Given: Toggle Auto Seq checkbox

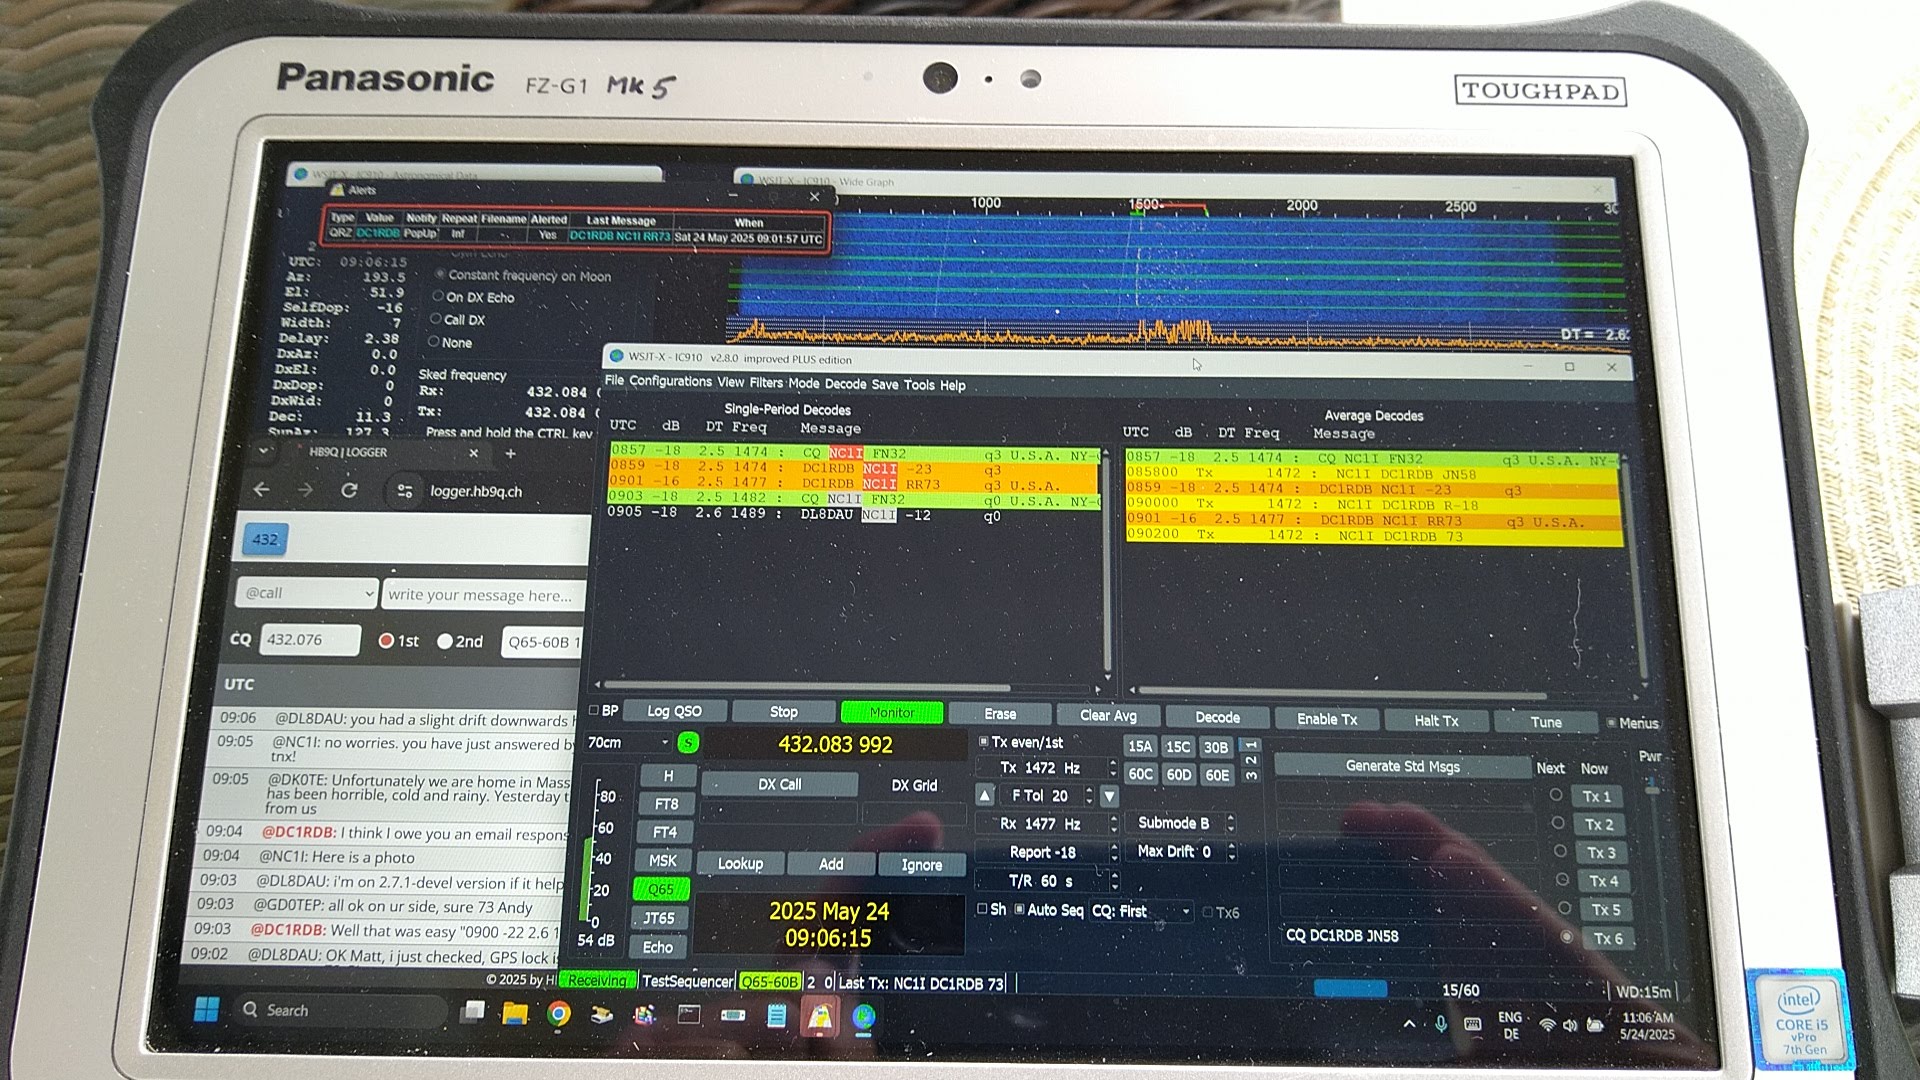Looking at the screenshot, I should [1019, 909].
